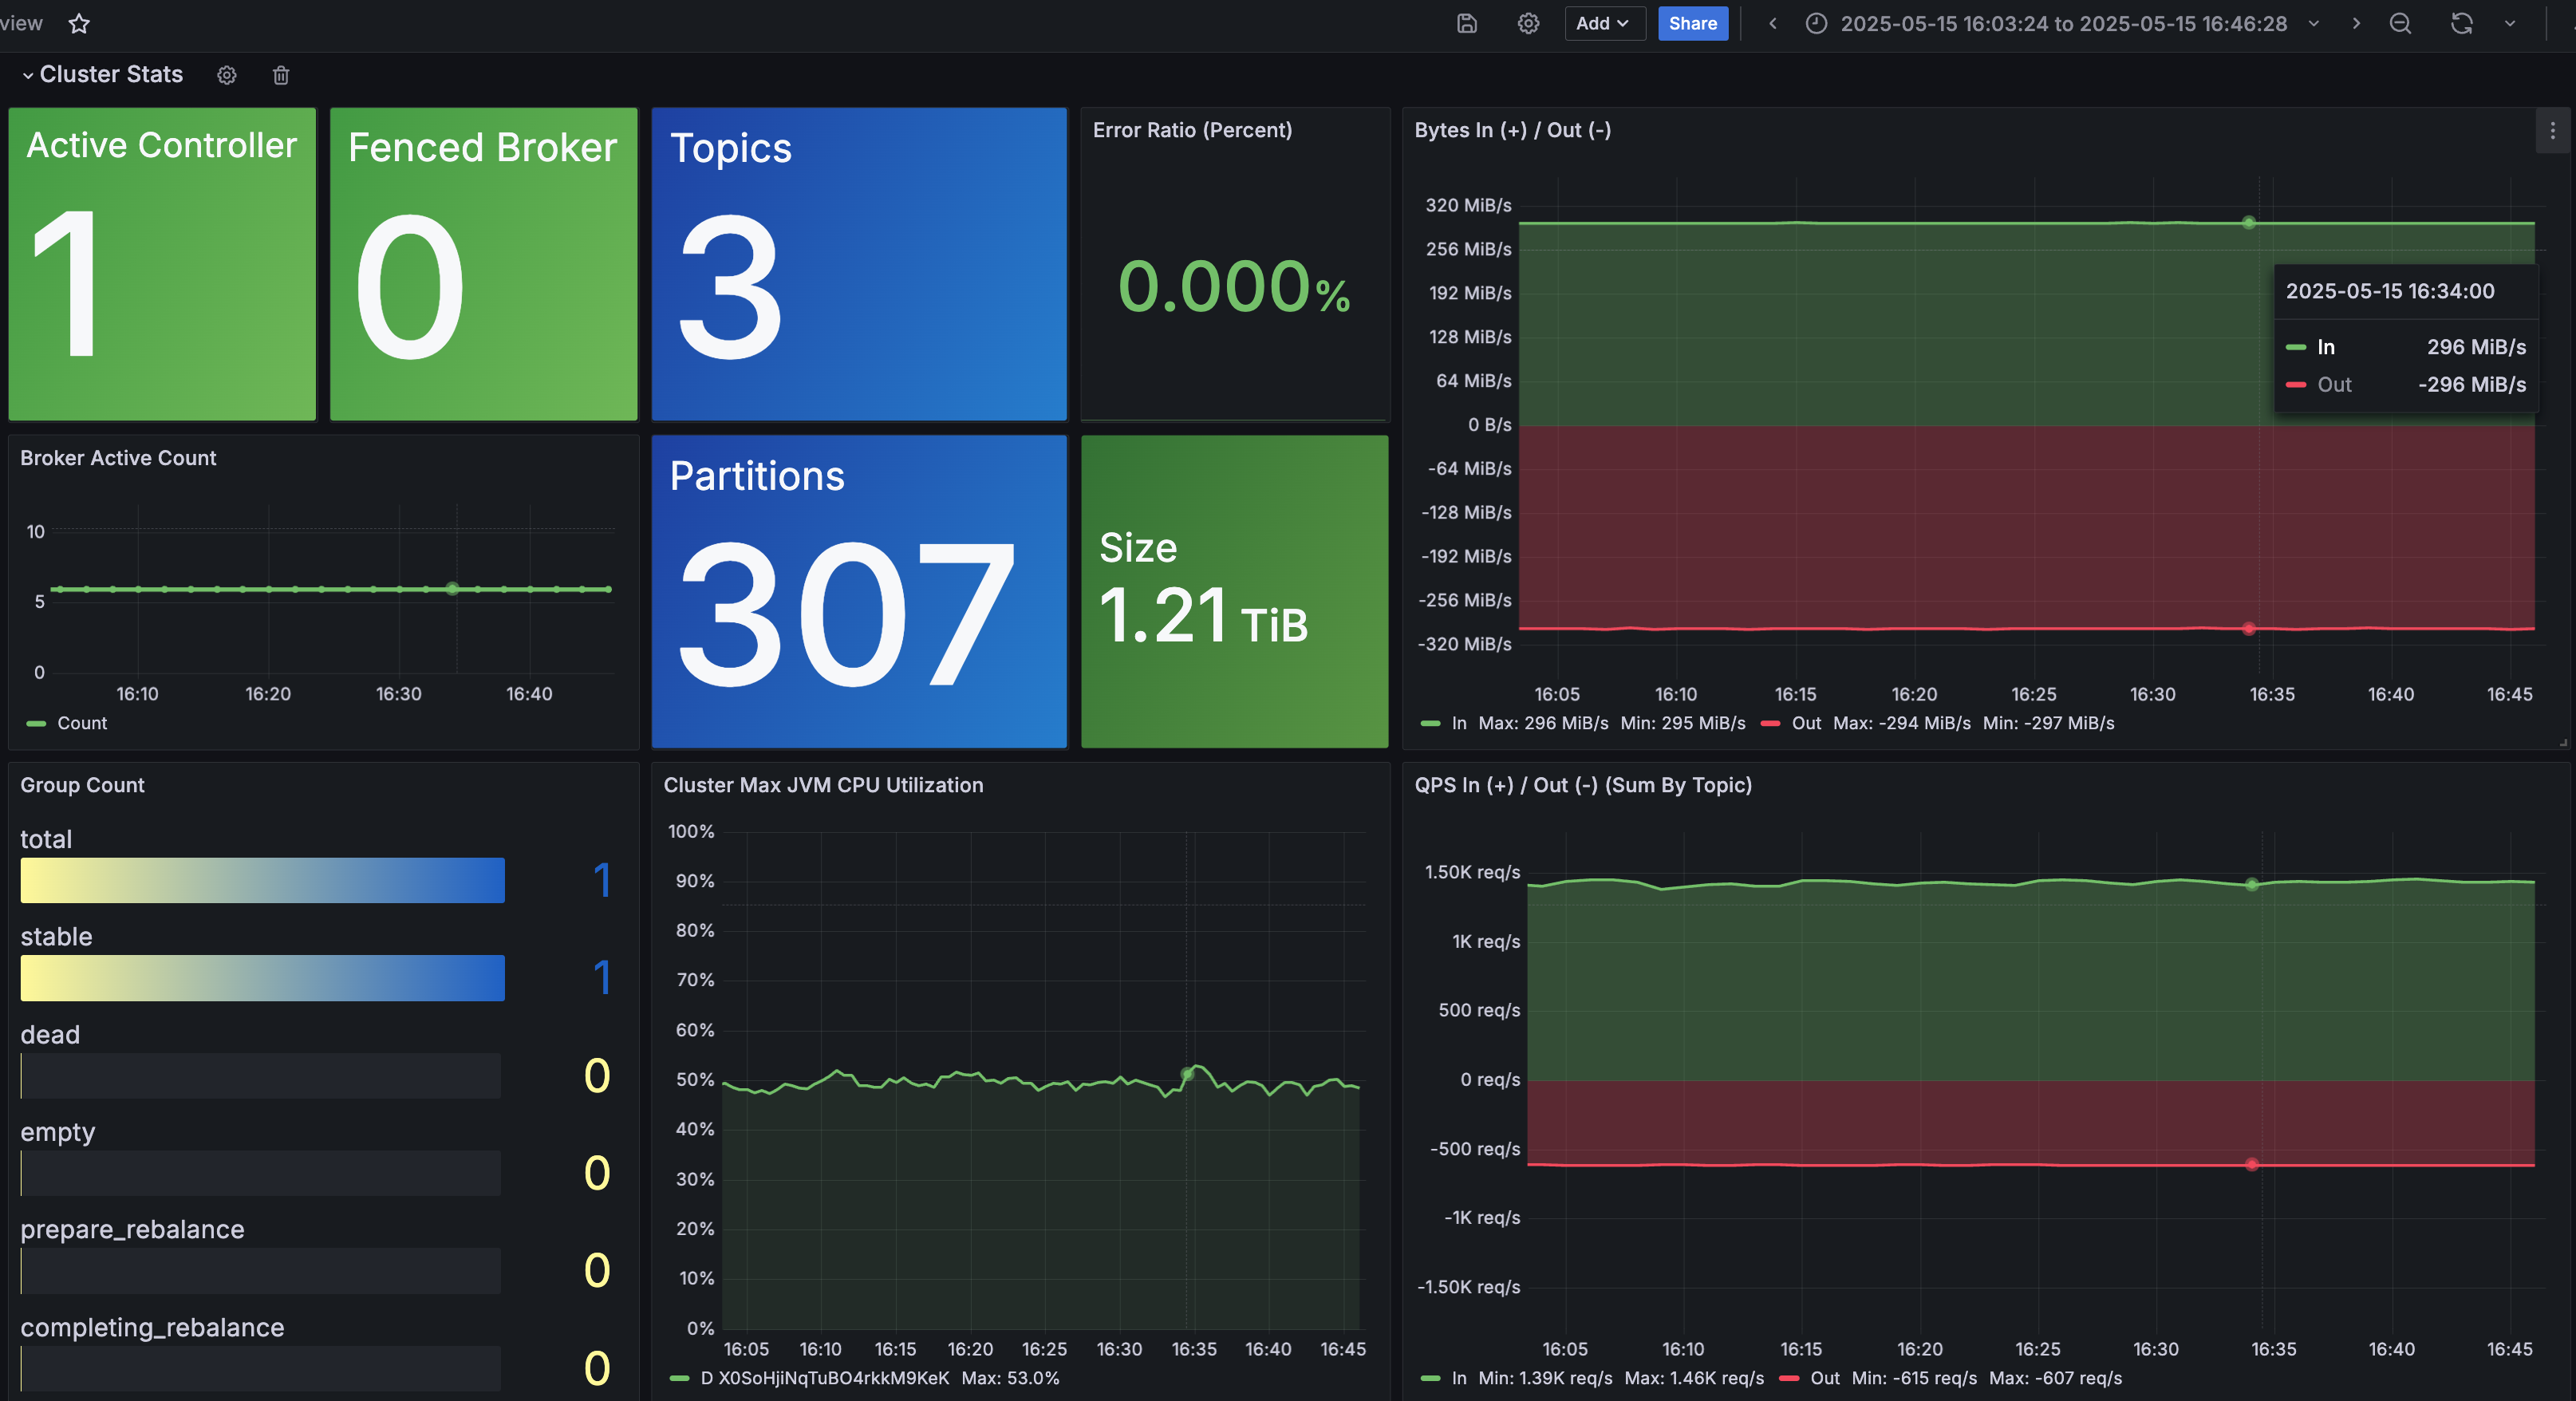The height and width of the screenshot is (1401, 2576).
Task: Click the QPS In/Out panel title
Action: coord(1583,785)
